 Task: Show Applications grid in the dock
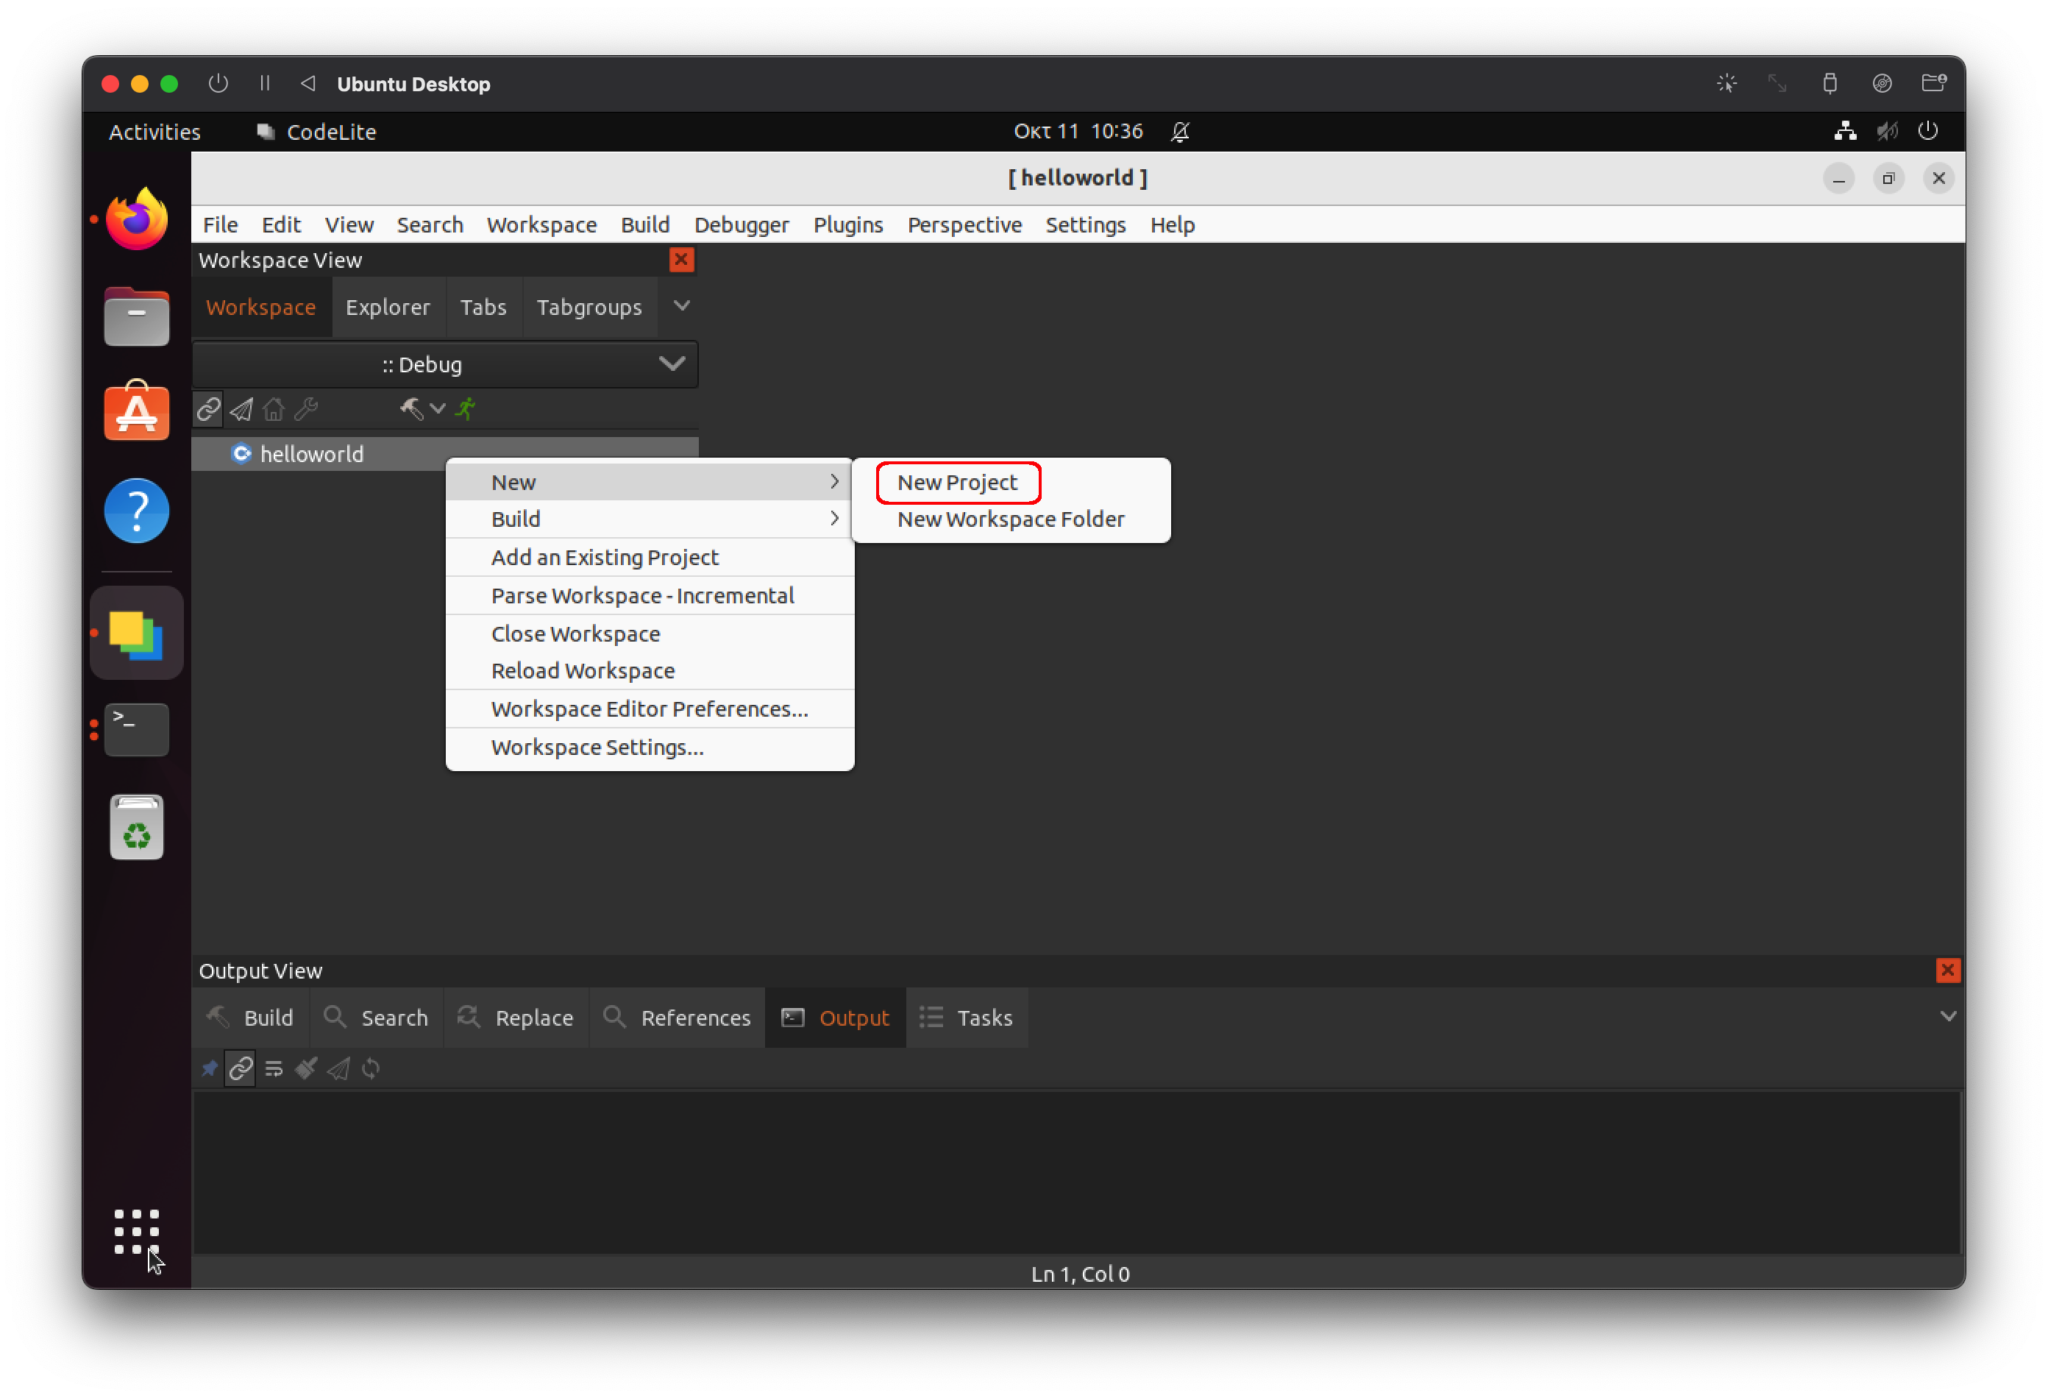[137, 1231]
